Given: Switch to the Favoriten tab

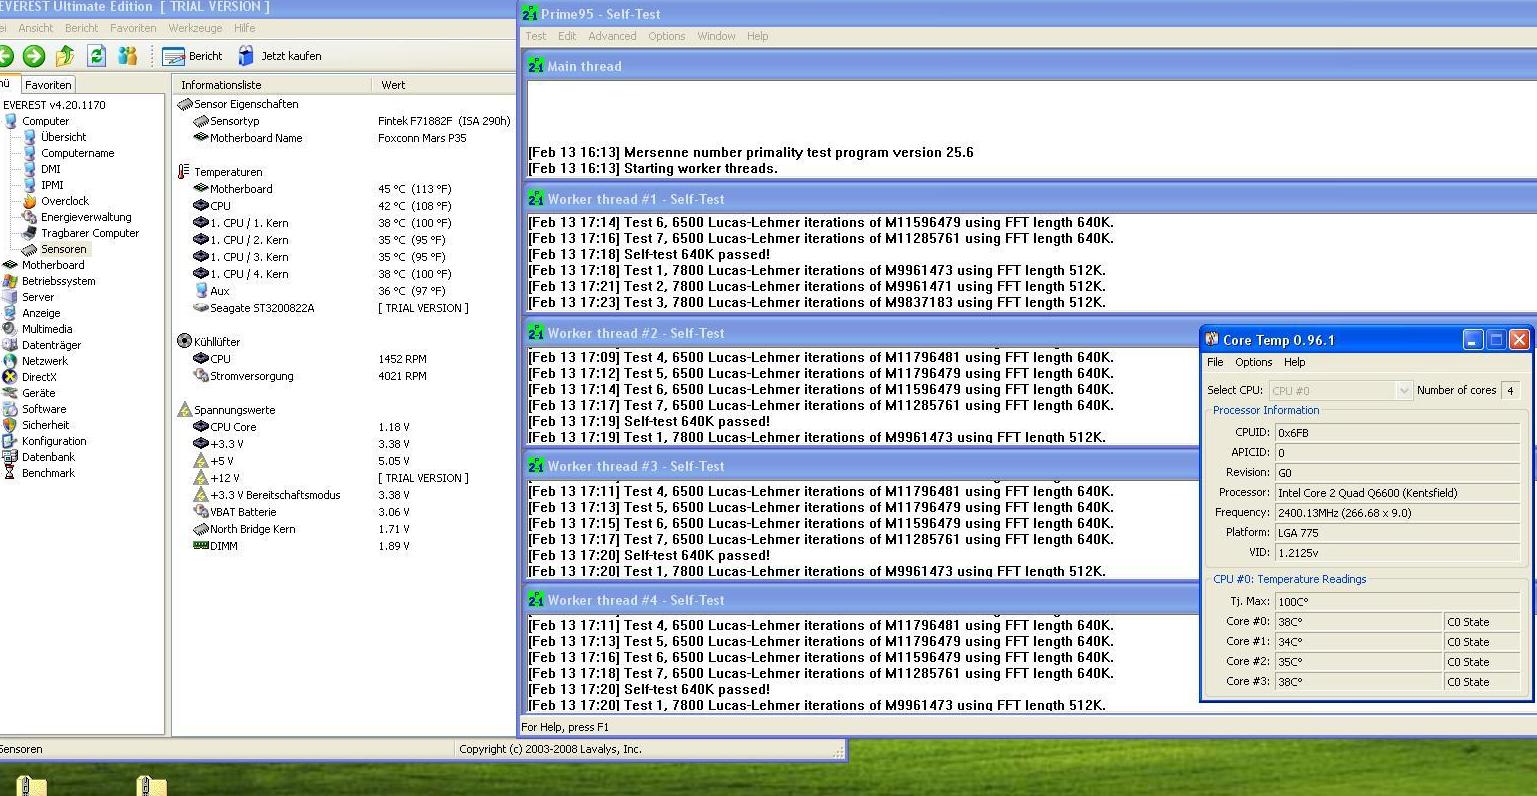Looking at the screenshot, I should tap(48, 85).
